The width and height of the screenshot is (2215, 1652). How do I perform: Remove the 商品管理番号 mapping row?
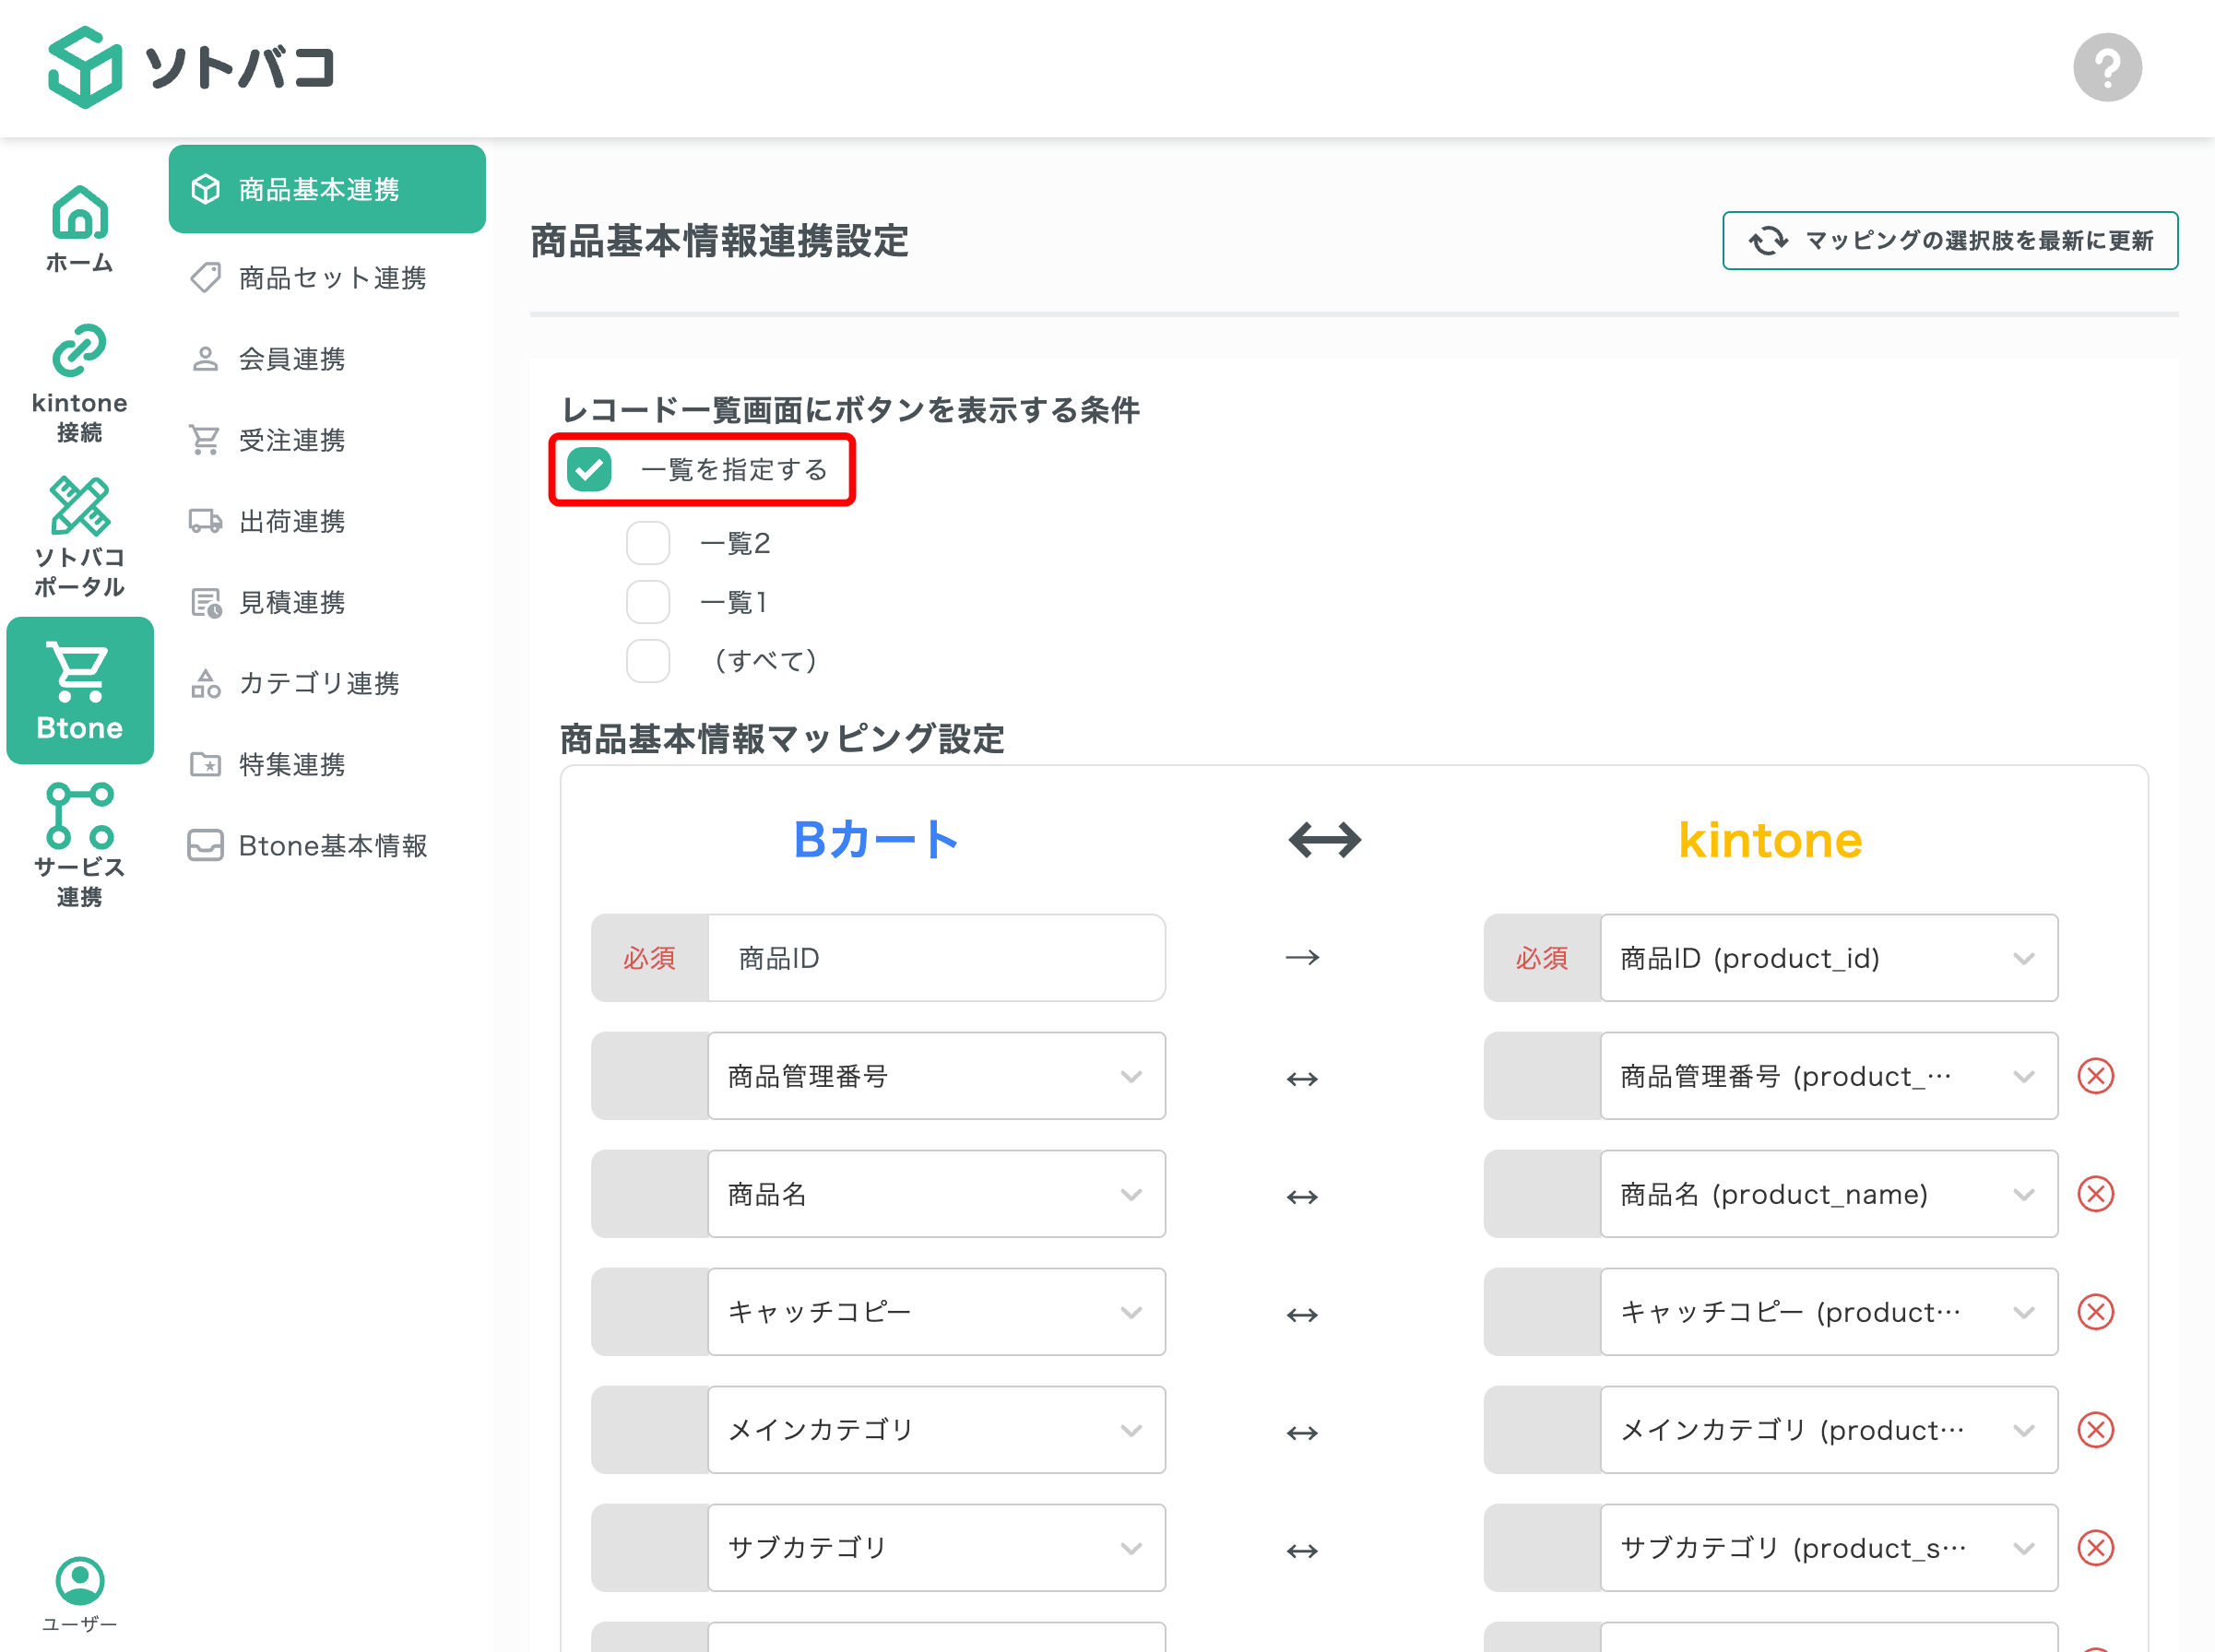(x=2096, y=1076)
